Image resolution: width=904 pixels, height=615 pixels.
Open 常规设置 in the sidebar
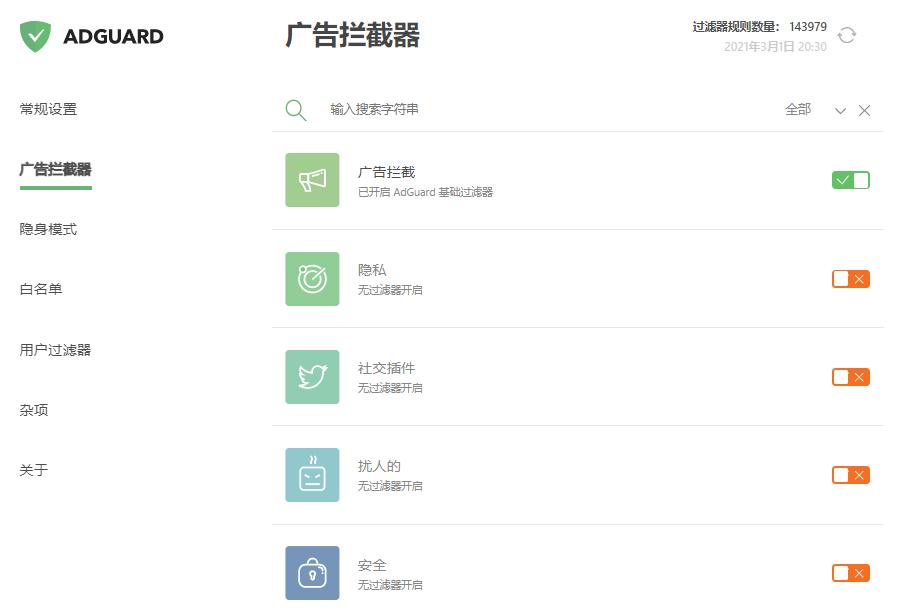(48, 109)
